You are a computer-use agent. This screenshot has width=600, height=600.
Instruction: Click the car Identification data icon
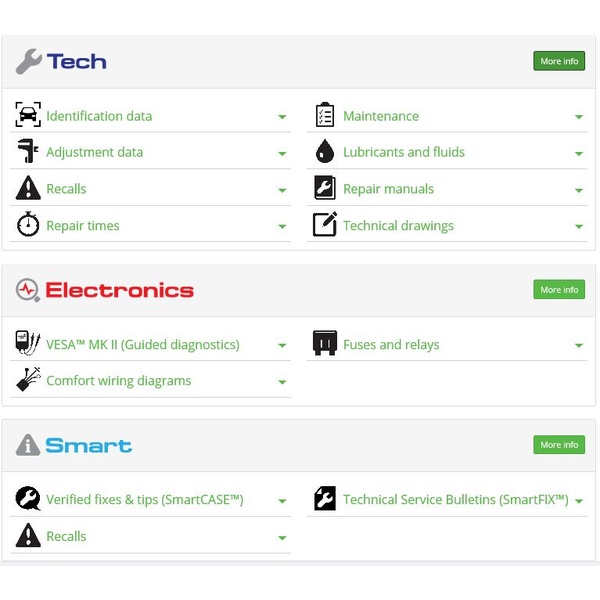pyautogui.click(x=28, y=114)
